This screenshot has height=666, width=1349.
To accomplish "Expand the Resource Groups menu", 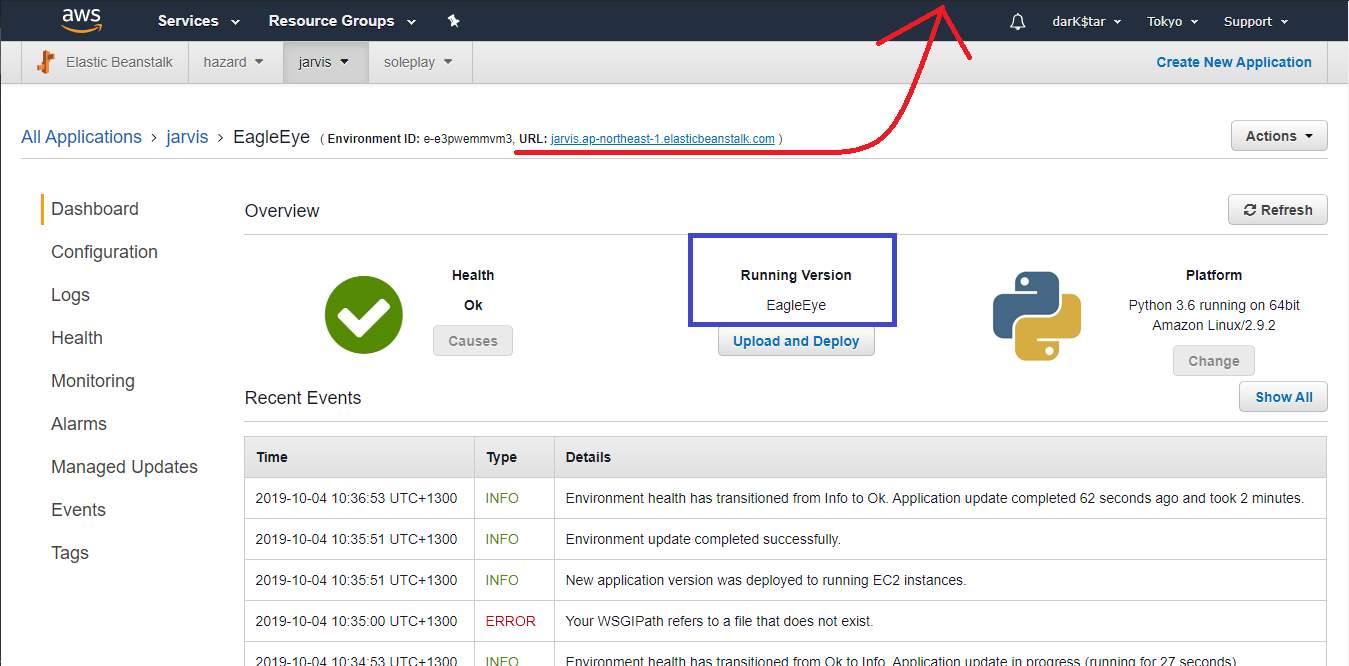I will pos(342,21).
